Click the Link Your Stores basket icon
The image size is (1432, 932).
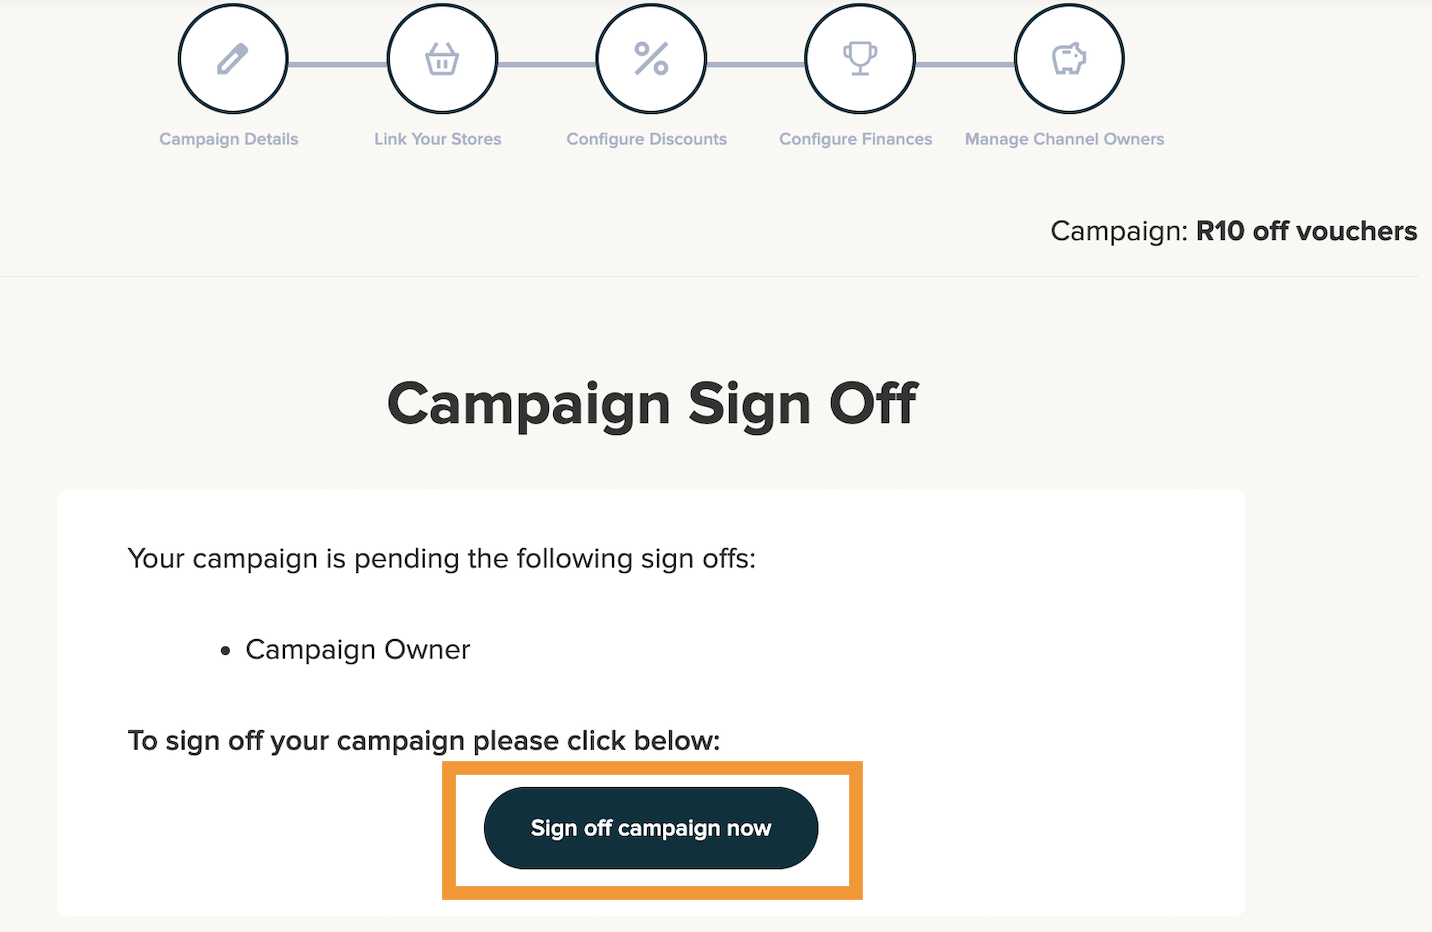click(442, 58)
